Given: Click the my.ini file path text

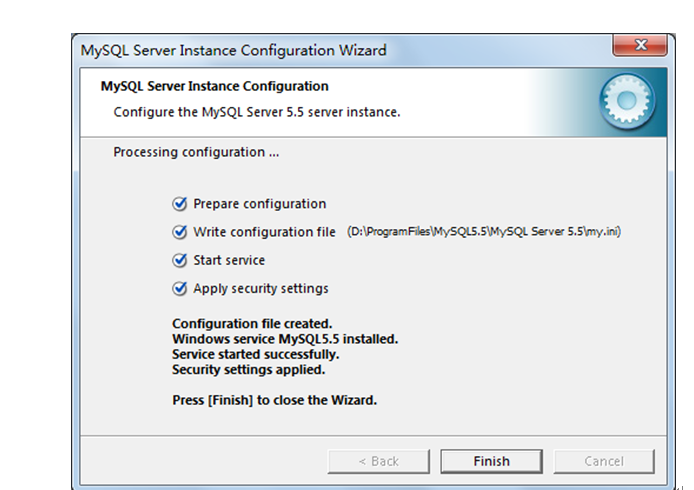Looking at the screenshot, I should [484, 231].
